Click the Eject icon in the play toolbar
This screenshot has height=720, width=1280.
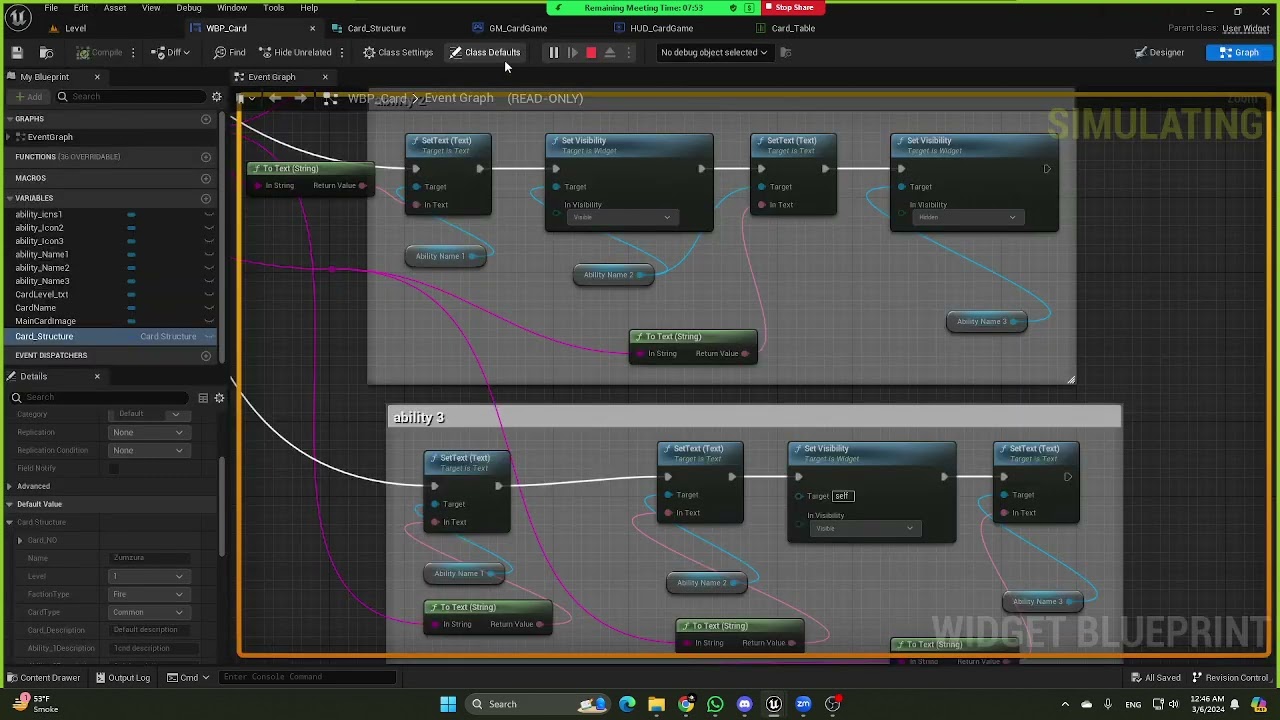610,52
